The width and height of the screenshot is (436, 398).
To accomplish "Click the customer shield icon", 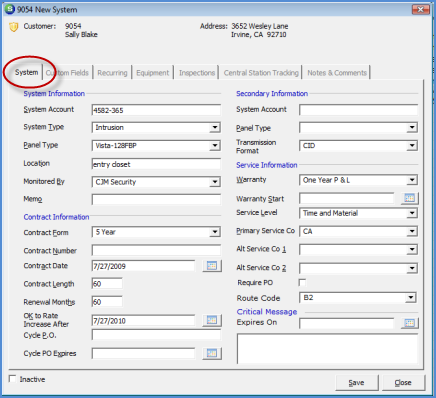I will click(x=13, y=27).
